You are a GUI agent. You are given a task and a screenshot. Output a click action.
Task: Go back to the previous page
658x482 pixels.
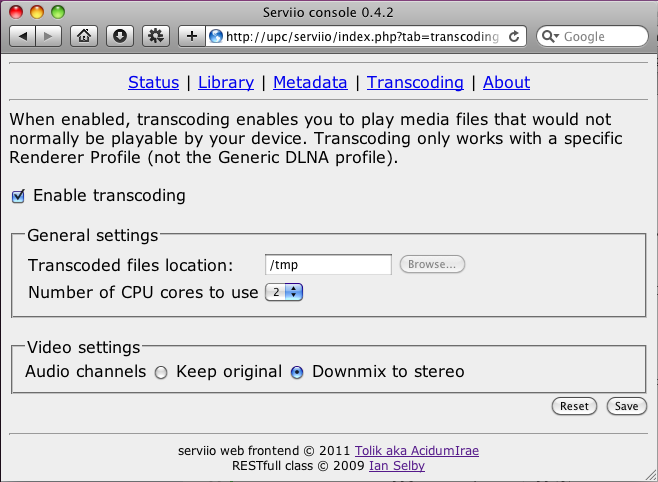point(23,37)
